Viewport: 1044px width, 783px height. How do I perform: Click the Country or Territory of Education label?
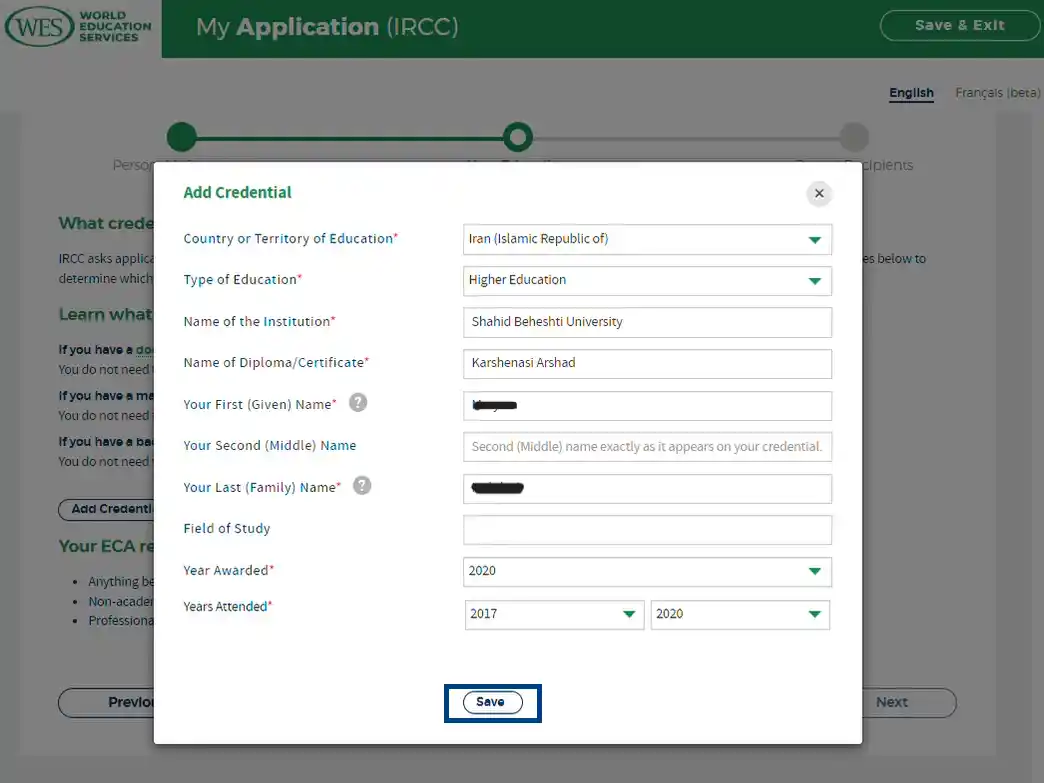290,238
